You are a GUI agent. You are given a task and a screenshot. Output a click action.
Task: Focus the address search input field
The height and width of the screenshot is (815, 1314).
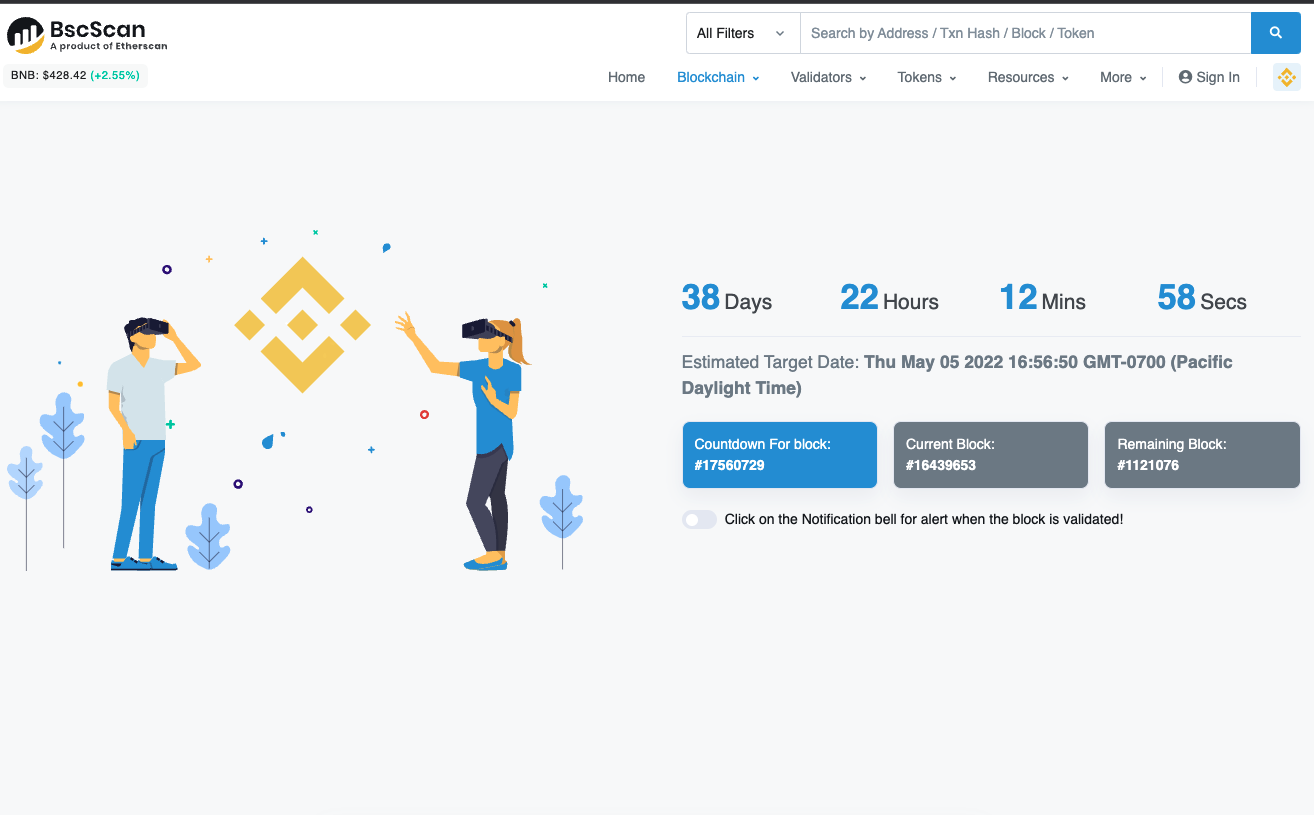(1025, 33)
